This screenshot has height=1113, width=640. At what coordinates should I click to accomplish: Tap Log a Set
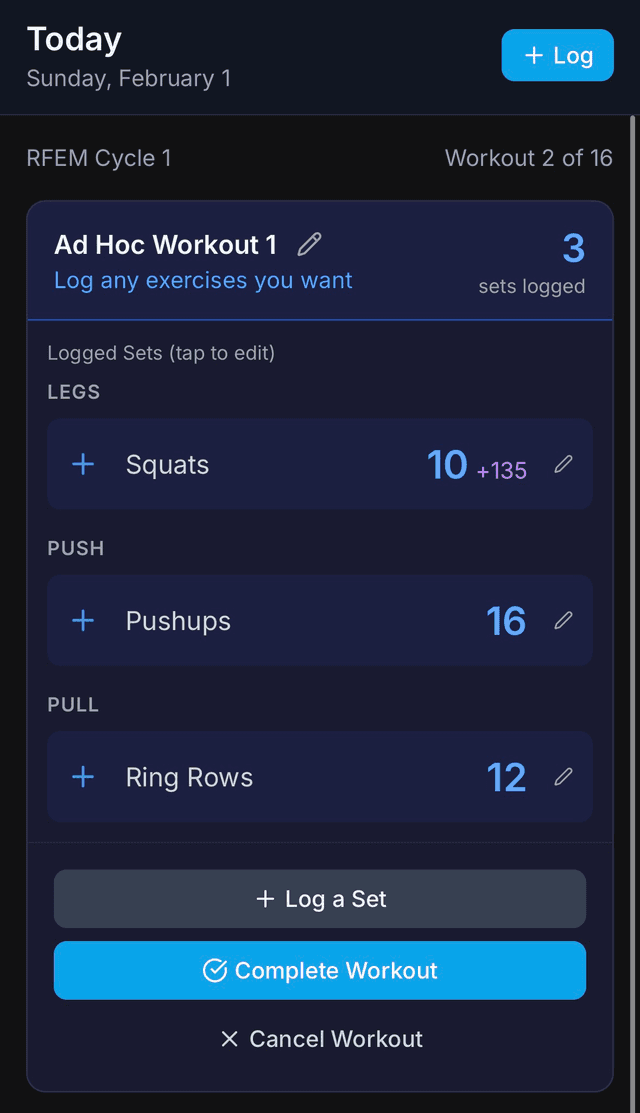coord(319,898)
